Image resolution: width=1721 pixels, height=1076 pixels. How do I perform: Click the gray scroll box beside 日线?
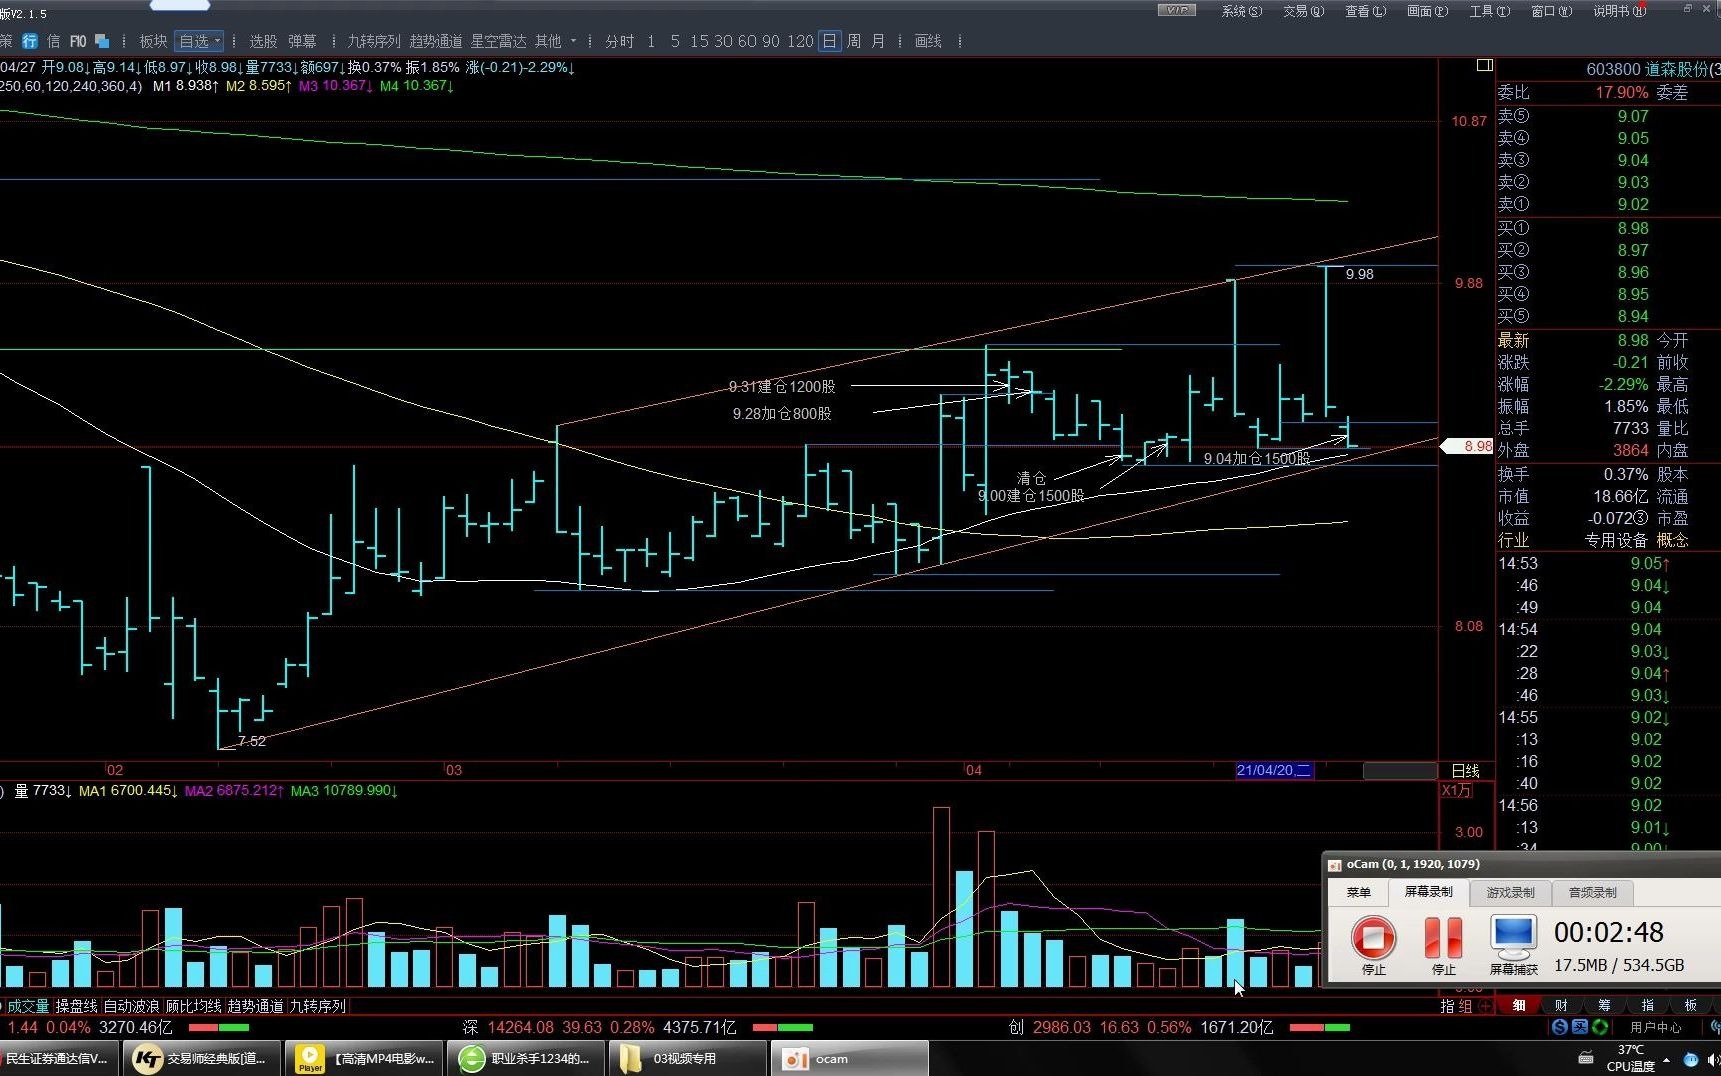(x=1400, y=770)
